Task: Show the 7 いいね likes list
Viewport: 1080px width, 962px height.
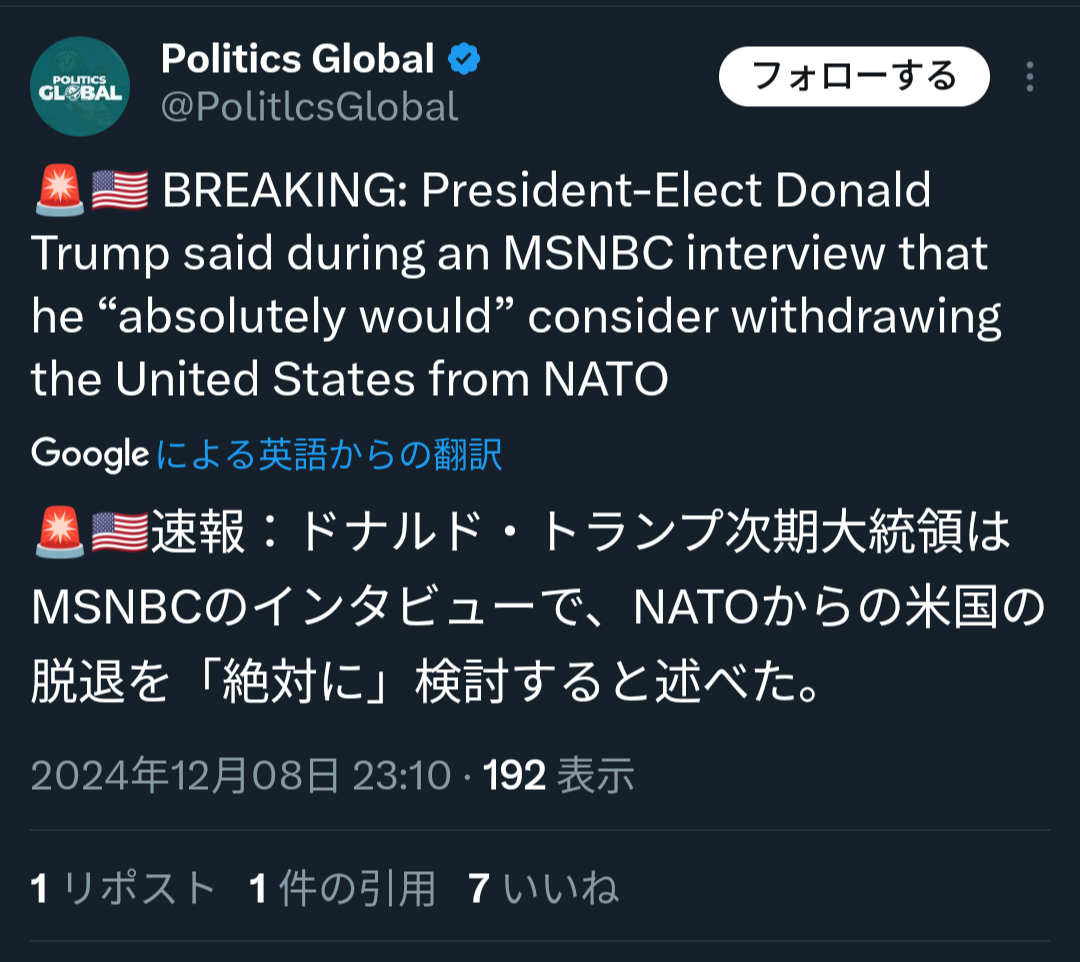Action: click(x=543, y=888)
